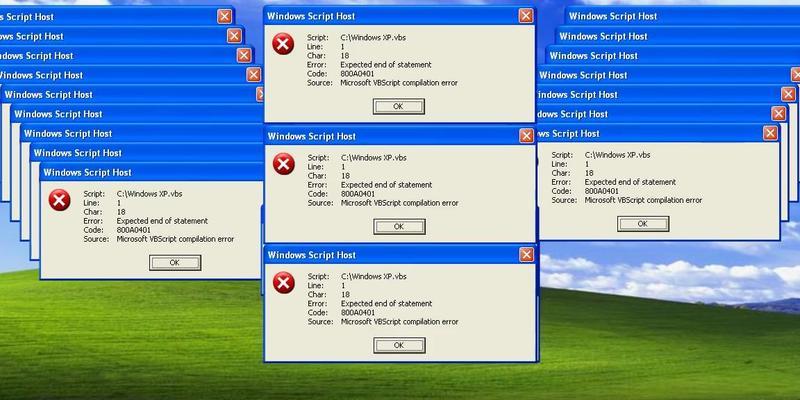This screenshot has height=400, width=800.
Task: Select "Expected end of statement" in front left-stack dialog
Action: point(162,221)
